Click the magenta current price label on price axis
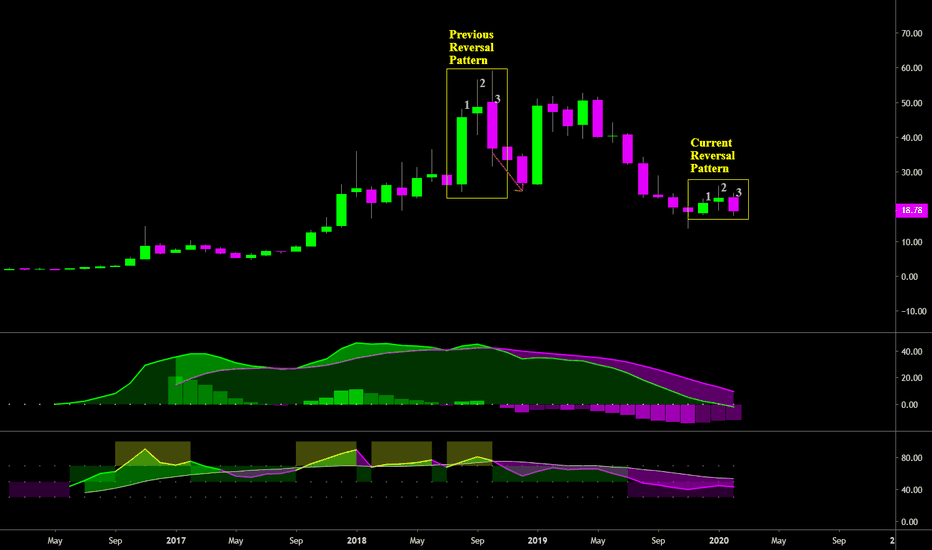 coord(911,210)
